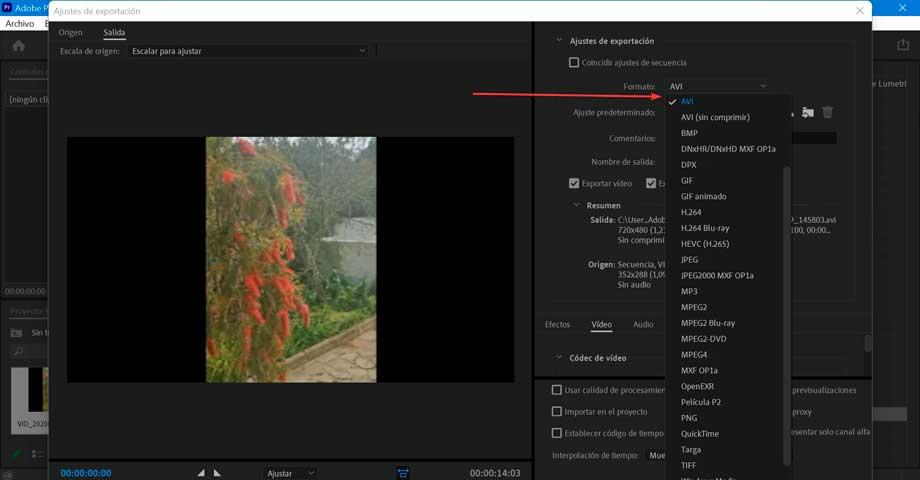
Task: Uncheck the Exportar vídeo checkbox
Action: (574, 183)
